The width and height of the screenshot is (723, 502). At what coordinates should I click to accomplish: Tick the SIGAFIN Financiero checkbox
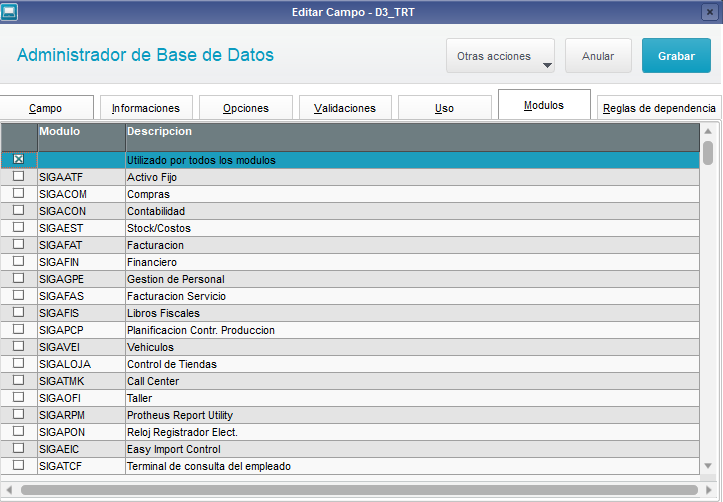18,261
